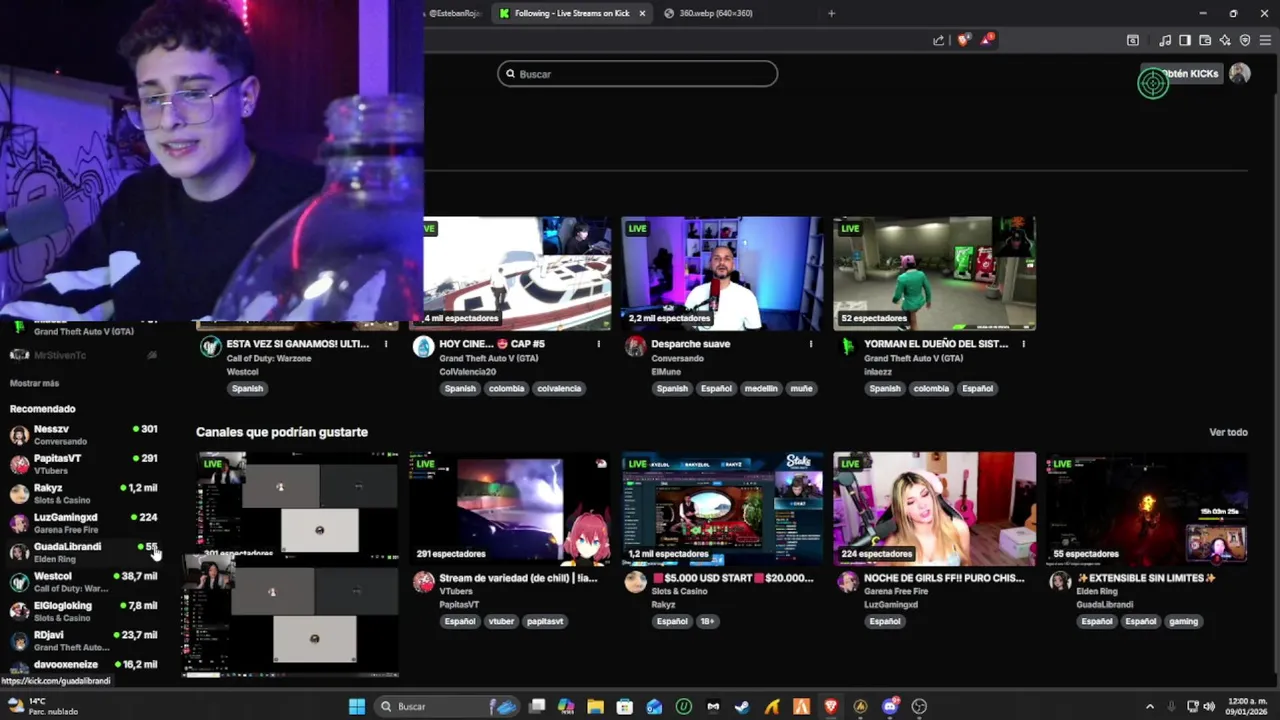1280x720 pixels.
Task: Open MrStivenTc in the followed sidebar
Action: (84, 355)
